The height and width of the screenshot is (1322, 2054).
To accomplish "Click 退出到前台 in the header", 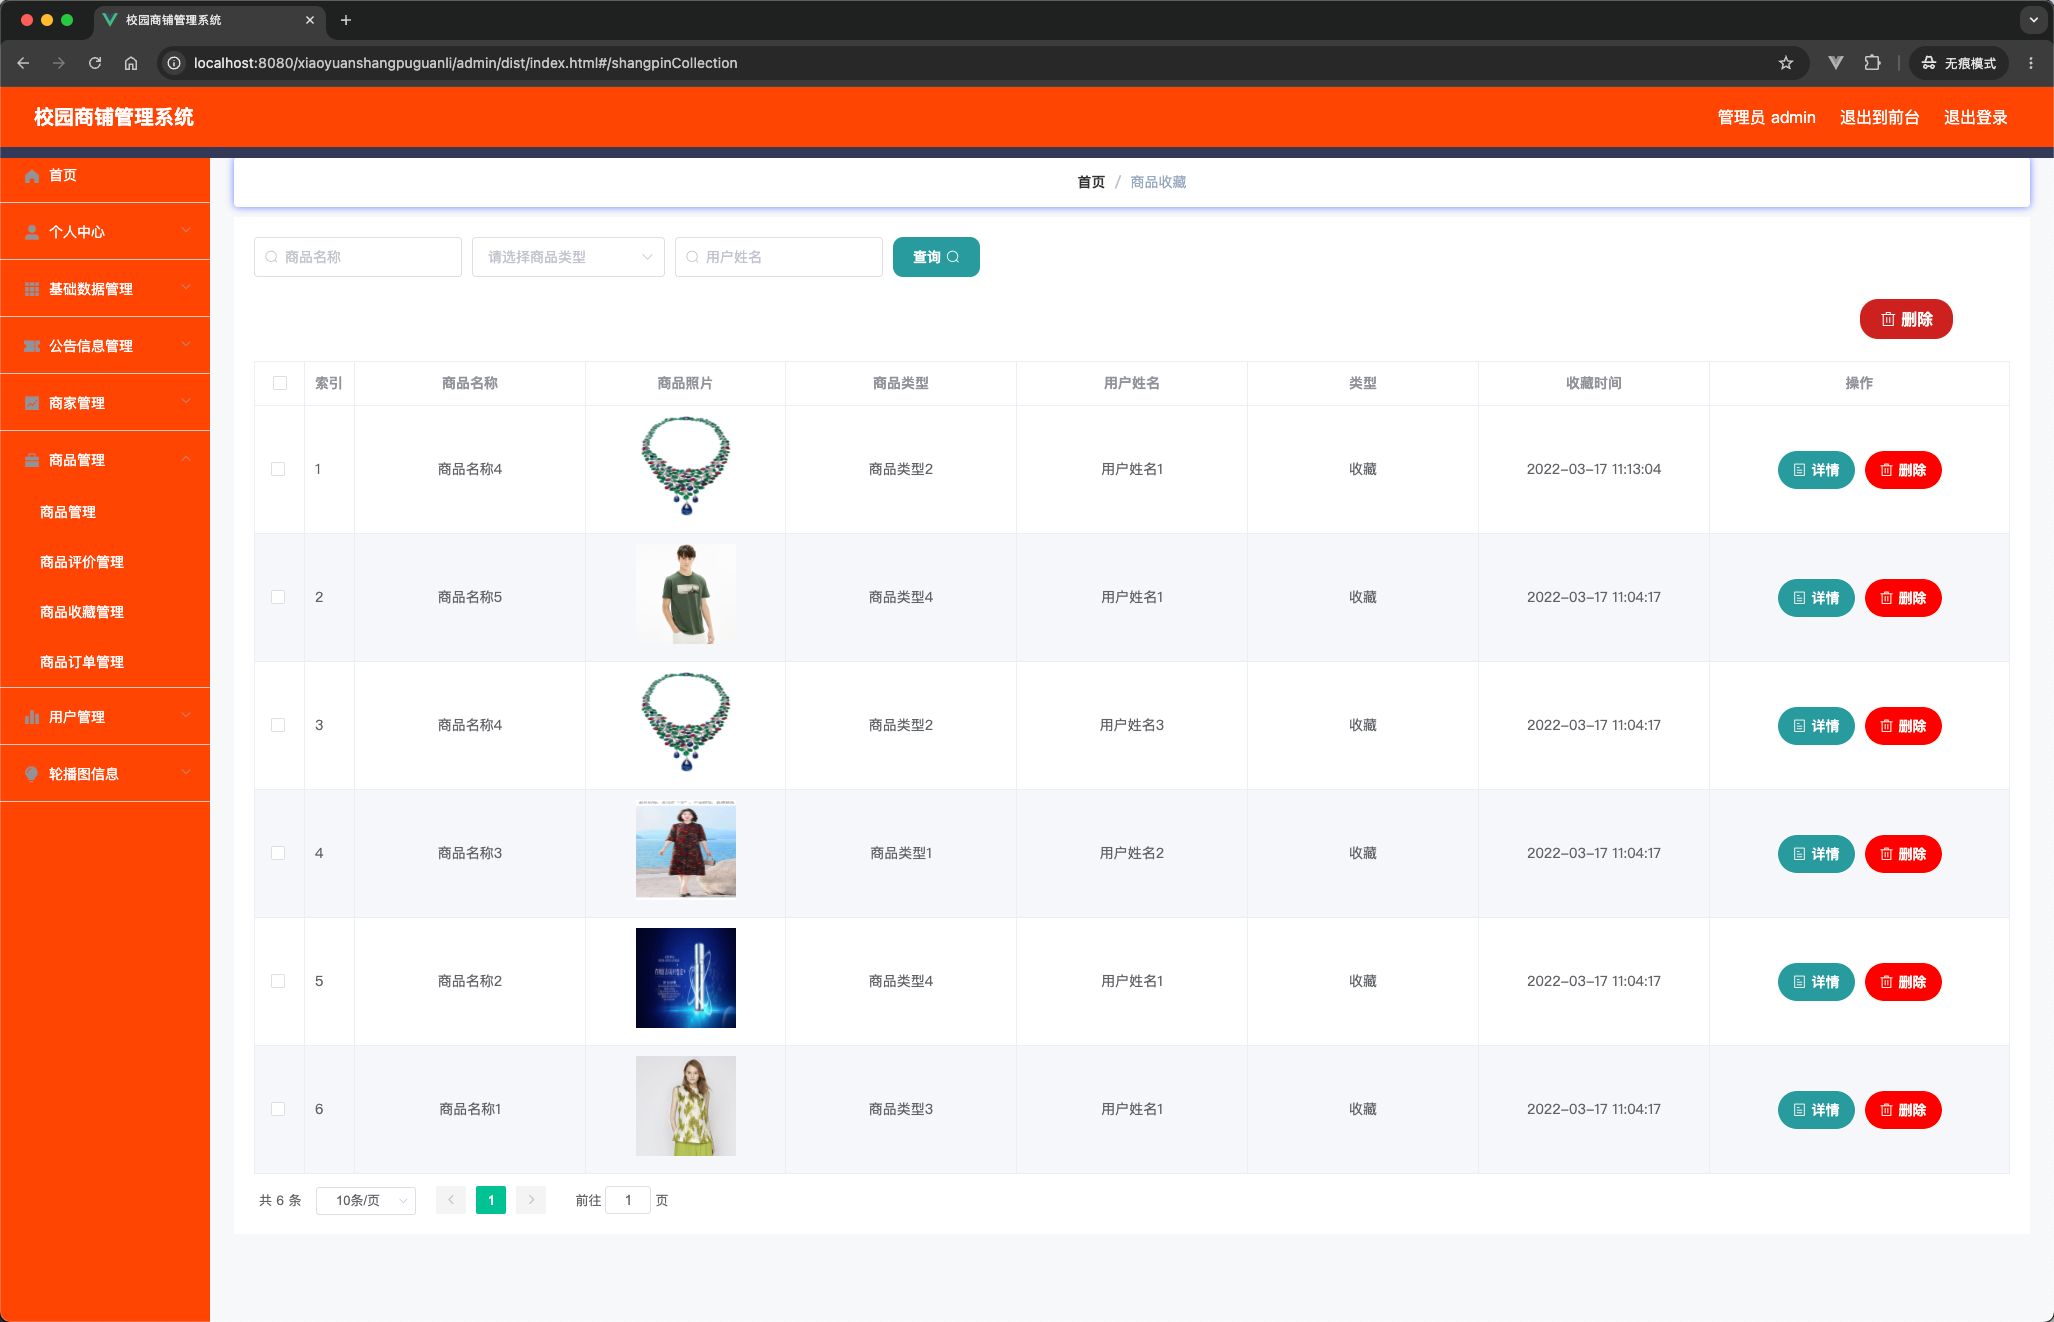I will pos(1879,117).
